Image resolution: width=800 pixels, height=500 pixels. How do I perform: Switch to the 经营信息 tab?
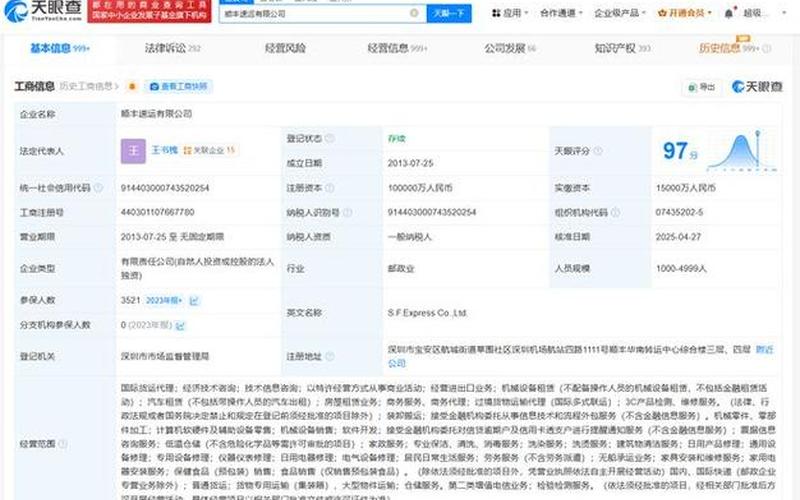coord(397,48)
